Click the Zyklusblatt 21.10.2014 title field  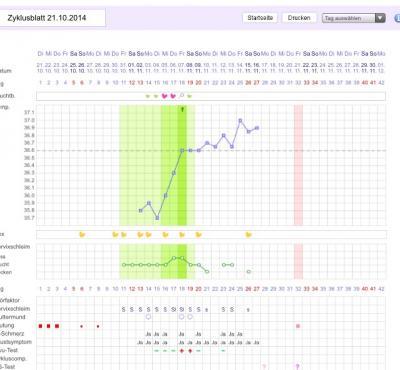tap(52, 18)
